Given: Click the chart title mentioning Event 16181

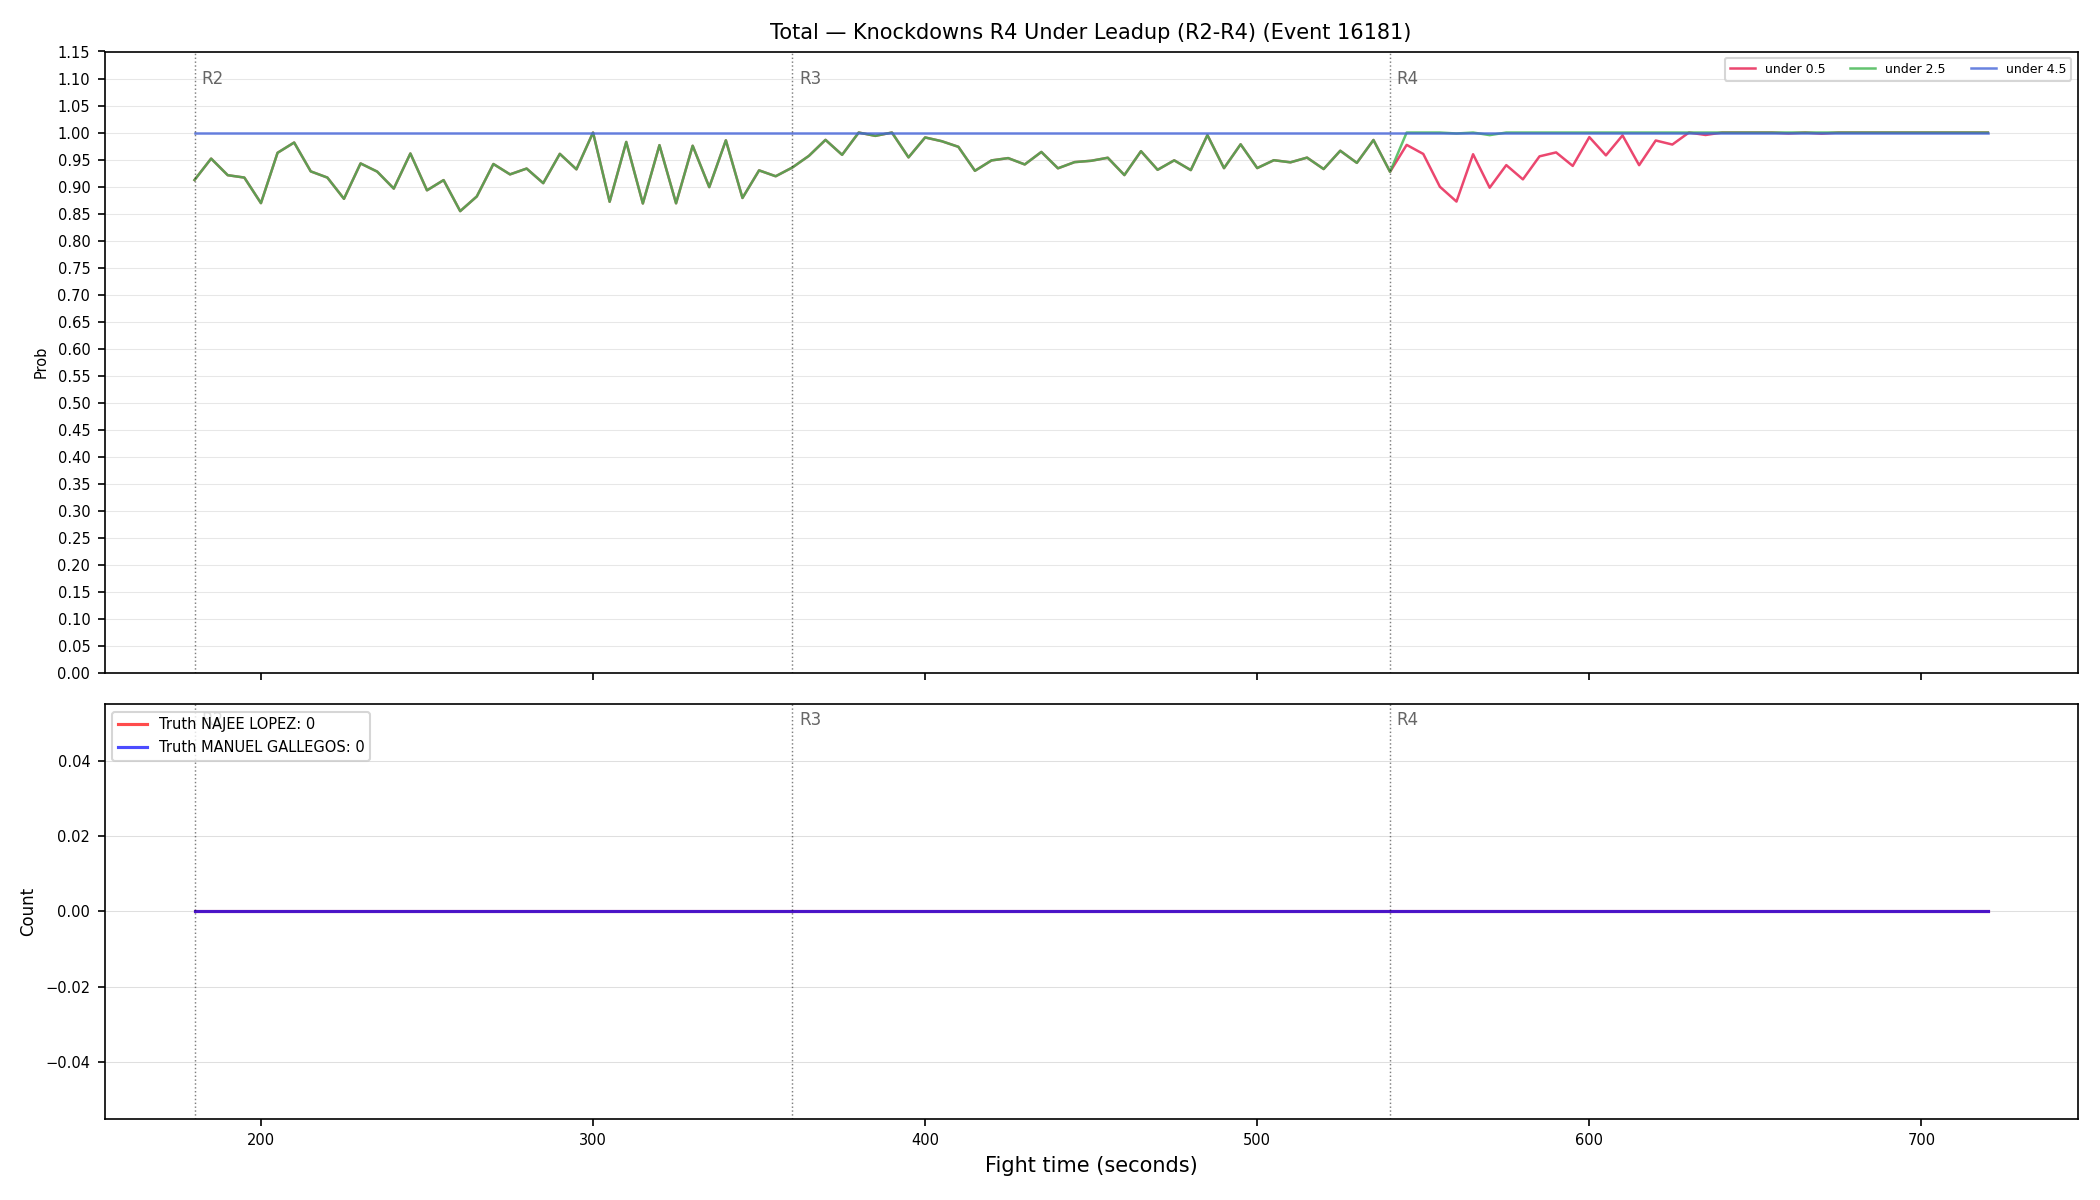Looking at the screenshot, I should [1090, 32].
